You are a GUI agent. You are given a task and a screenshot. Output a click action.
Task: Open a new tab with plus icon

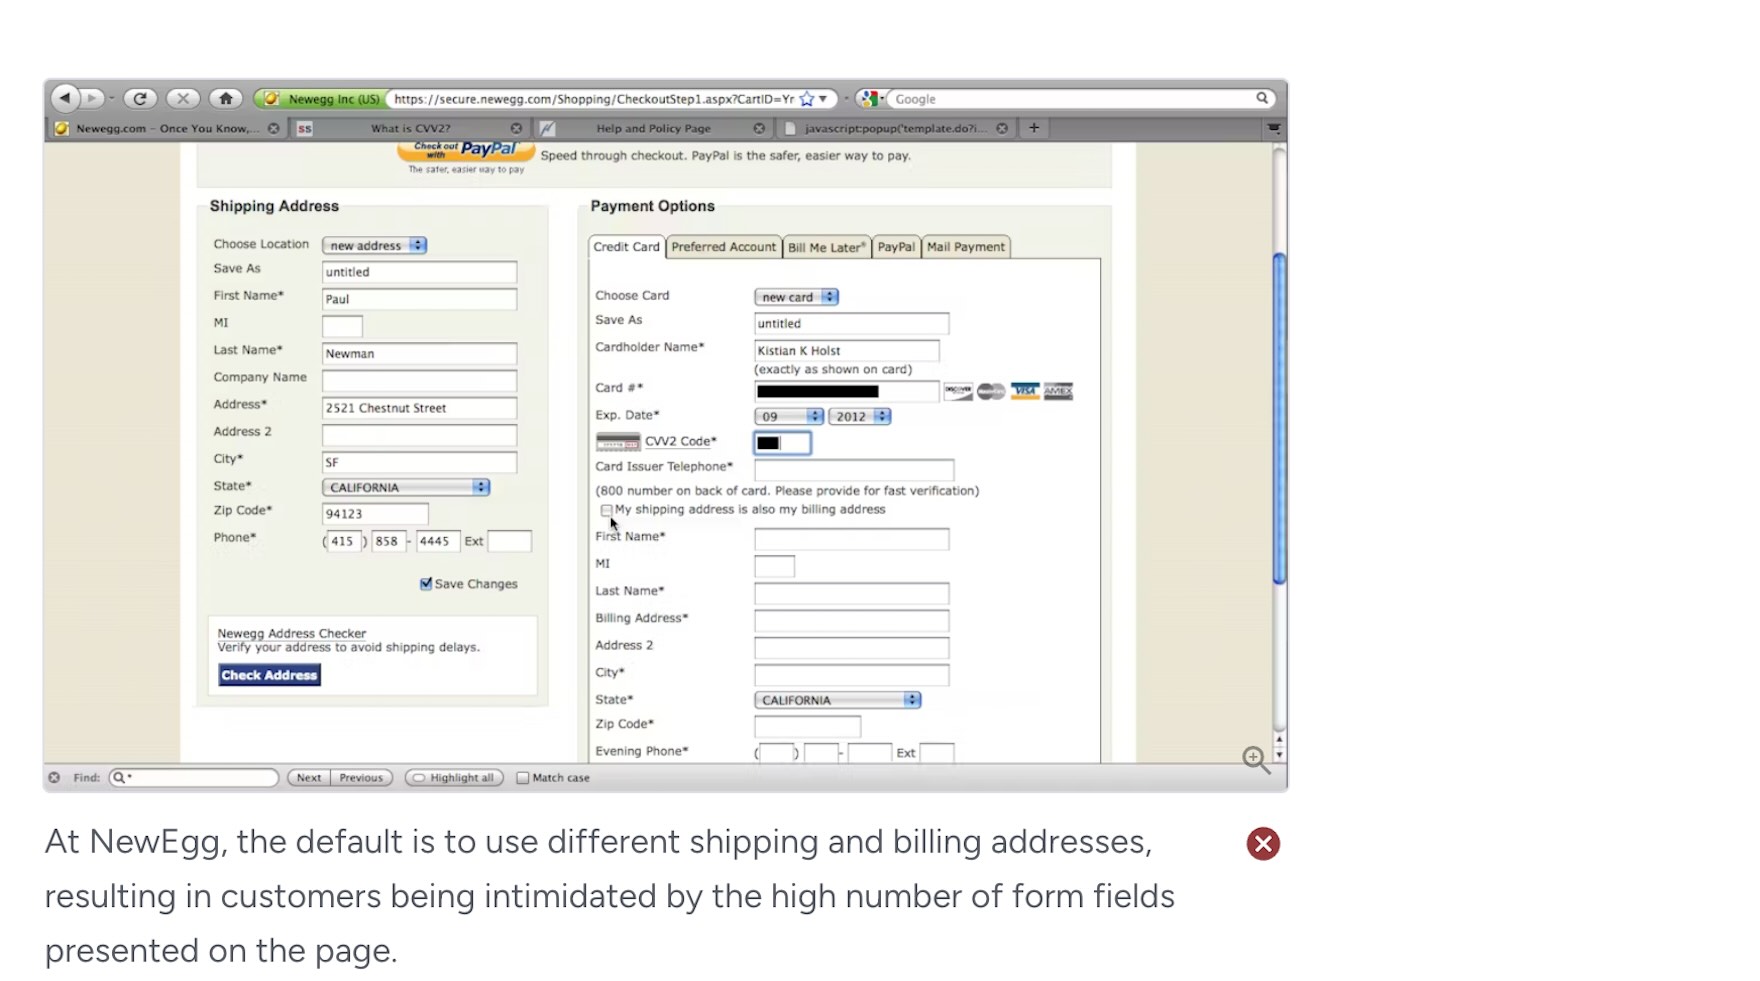coord(1034,128)
